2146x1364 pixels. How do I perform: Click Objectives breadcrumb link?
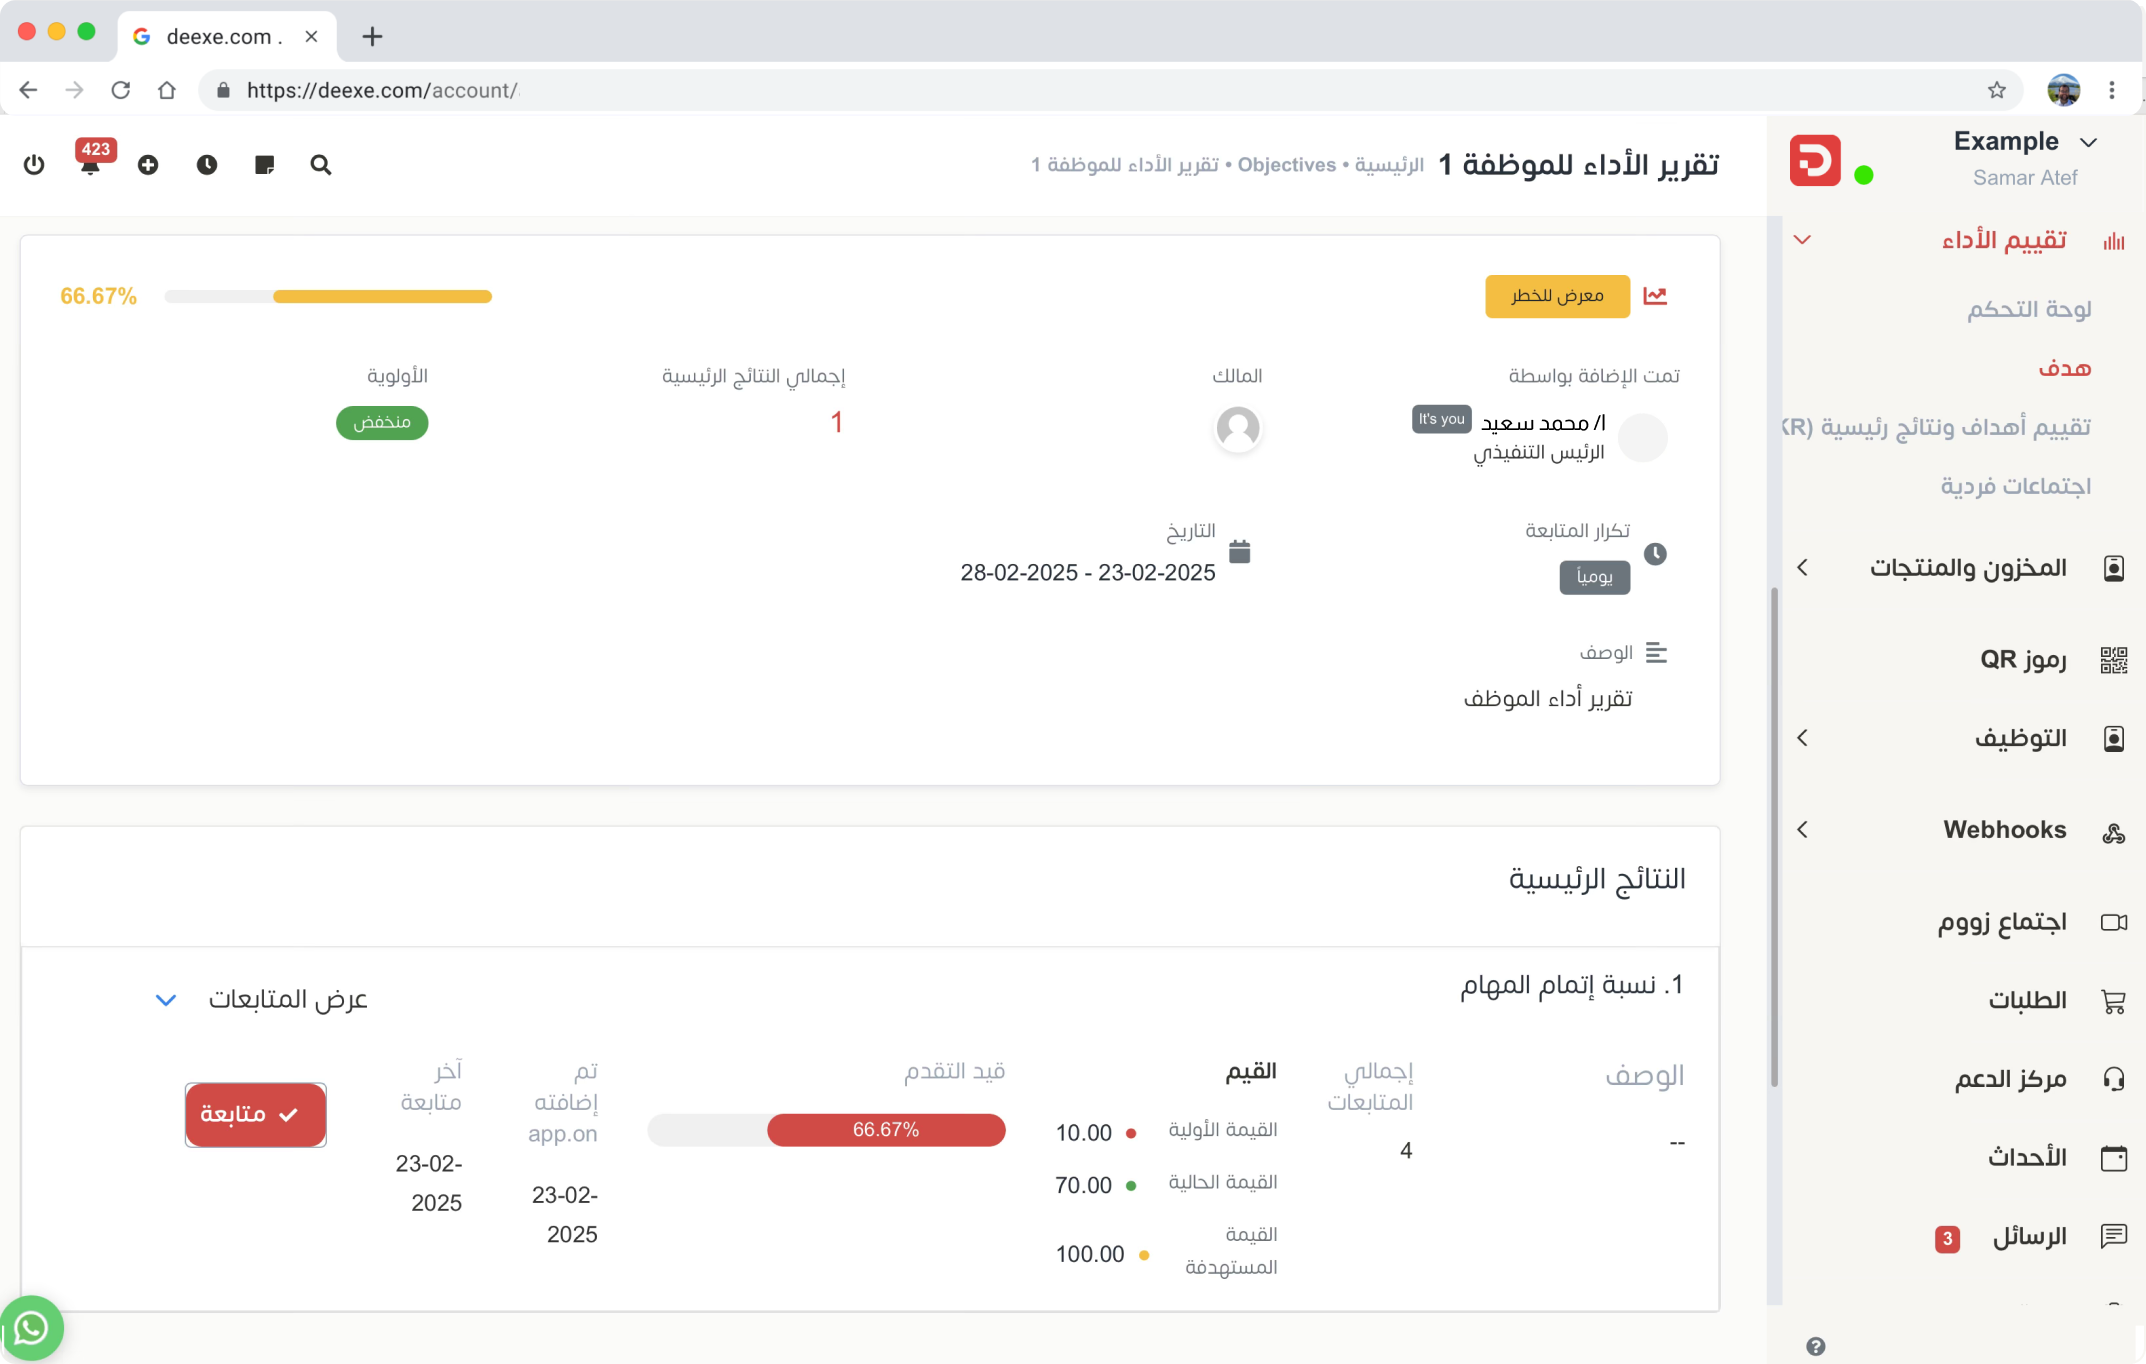click(x=1286, y=165)
